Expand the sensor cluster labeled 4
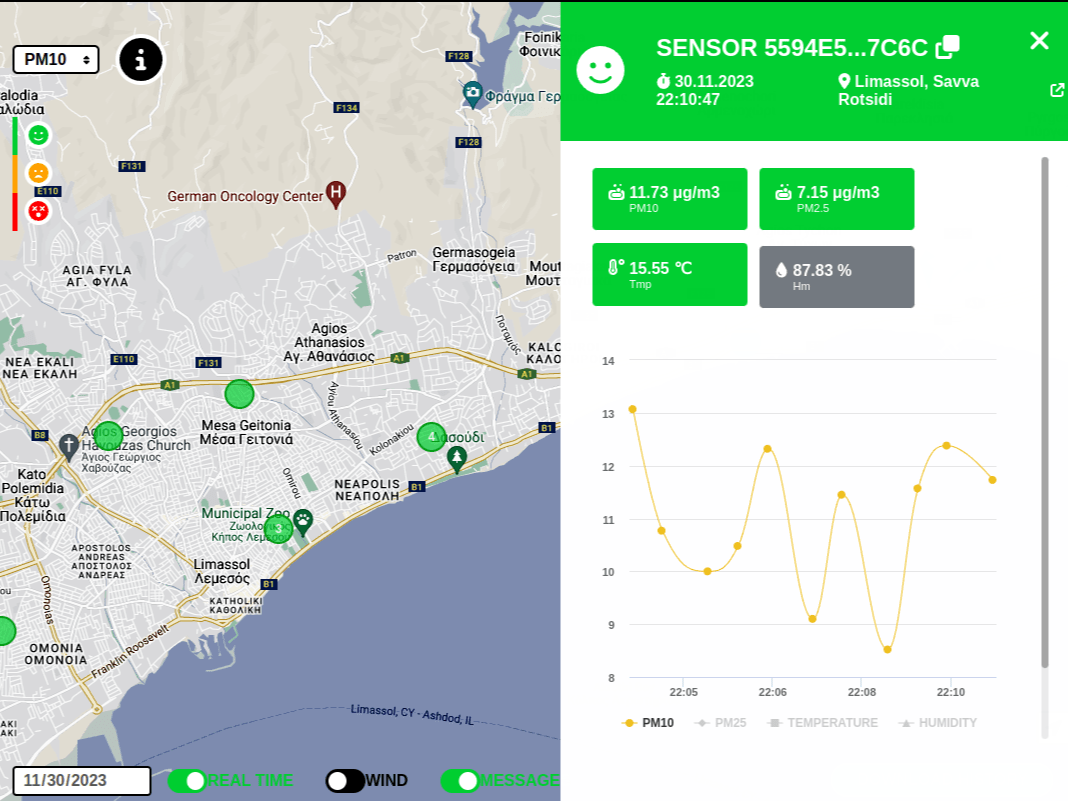 (x=432, y=437)
